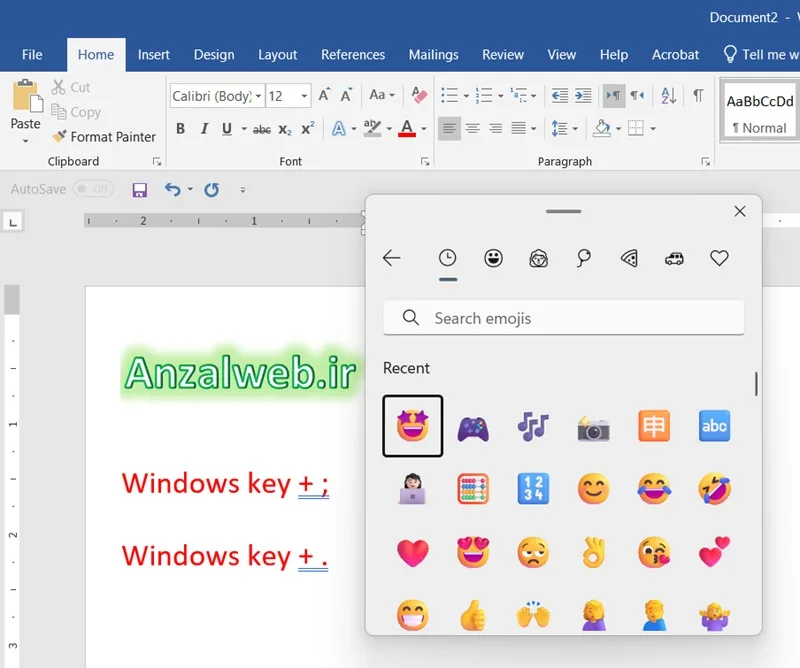Open the File tab
The width and height of the screenshot is (800, 668).
32,55
